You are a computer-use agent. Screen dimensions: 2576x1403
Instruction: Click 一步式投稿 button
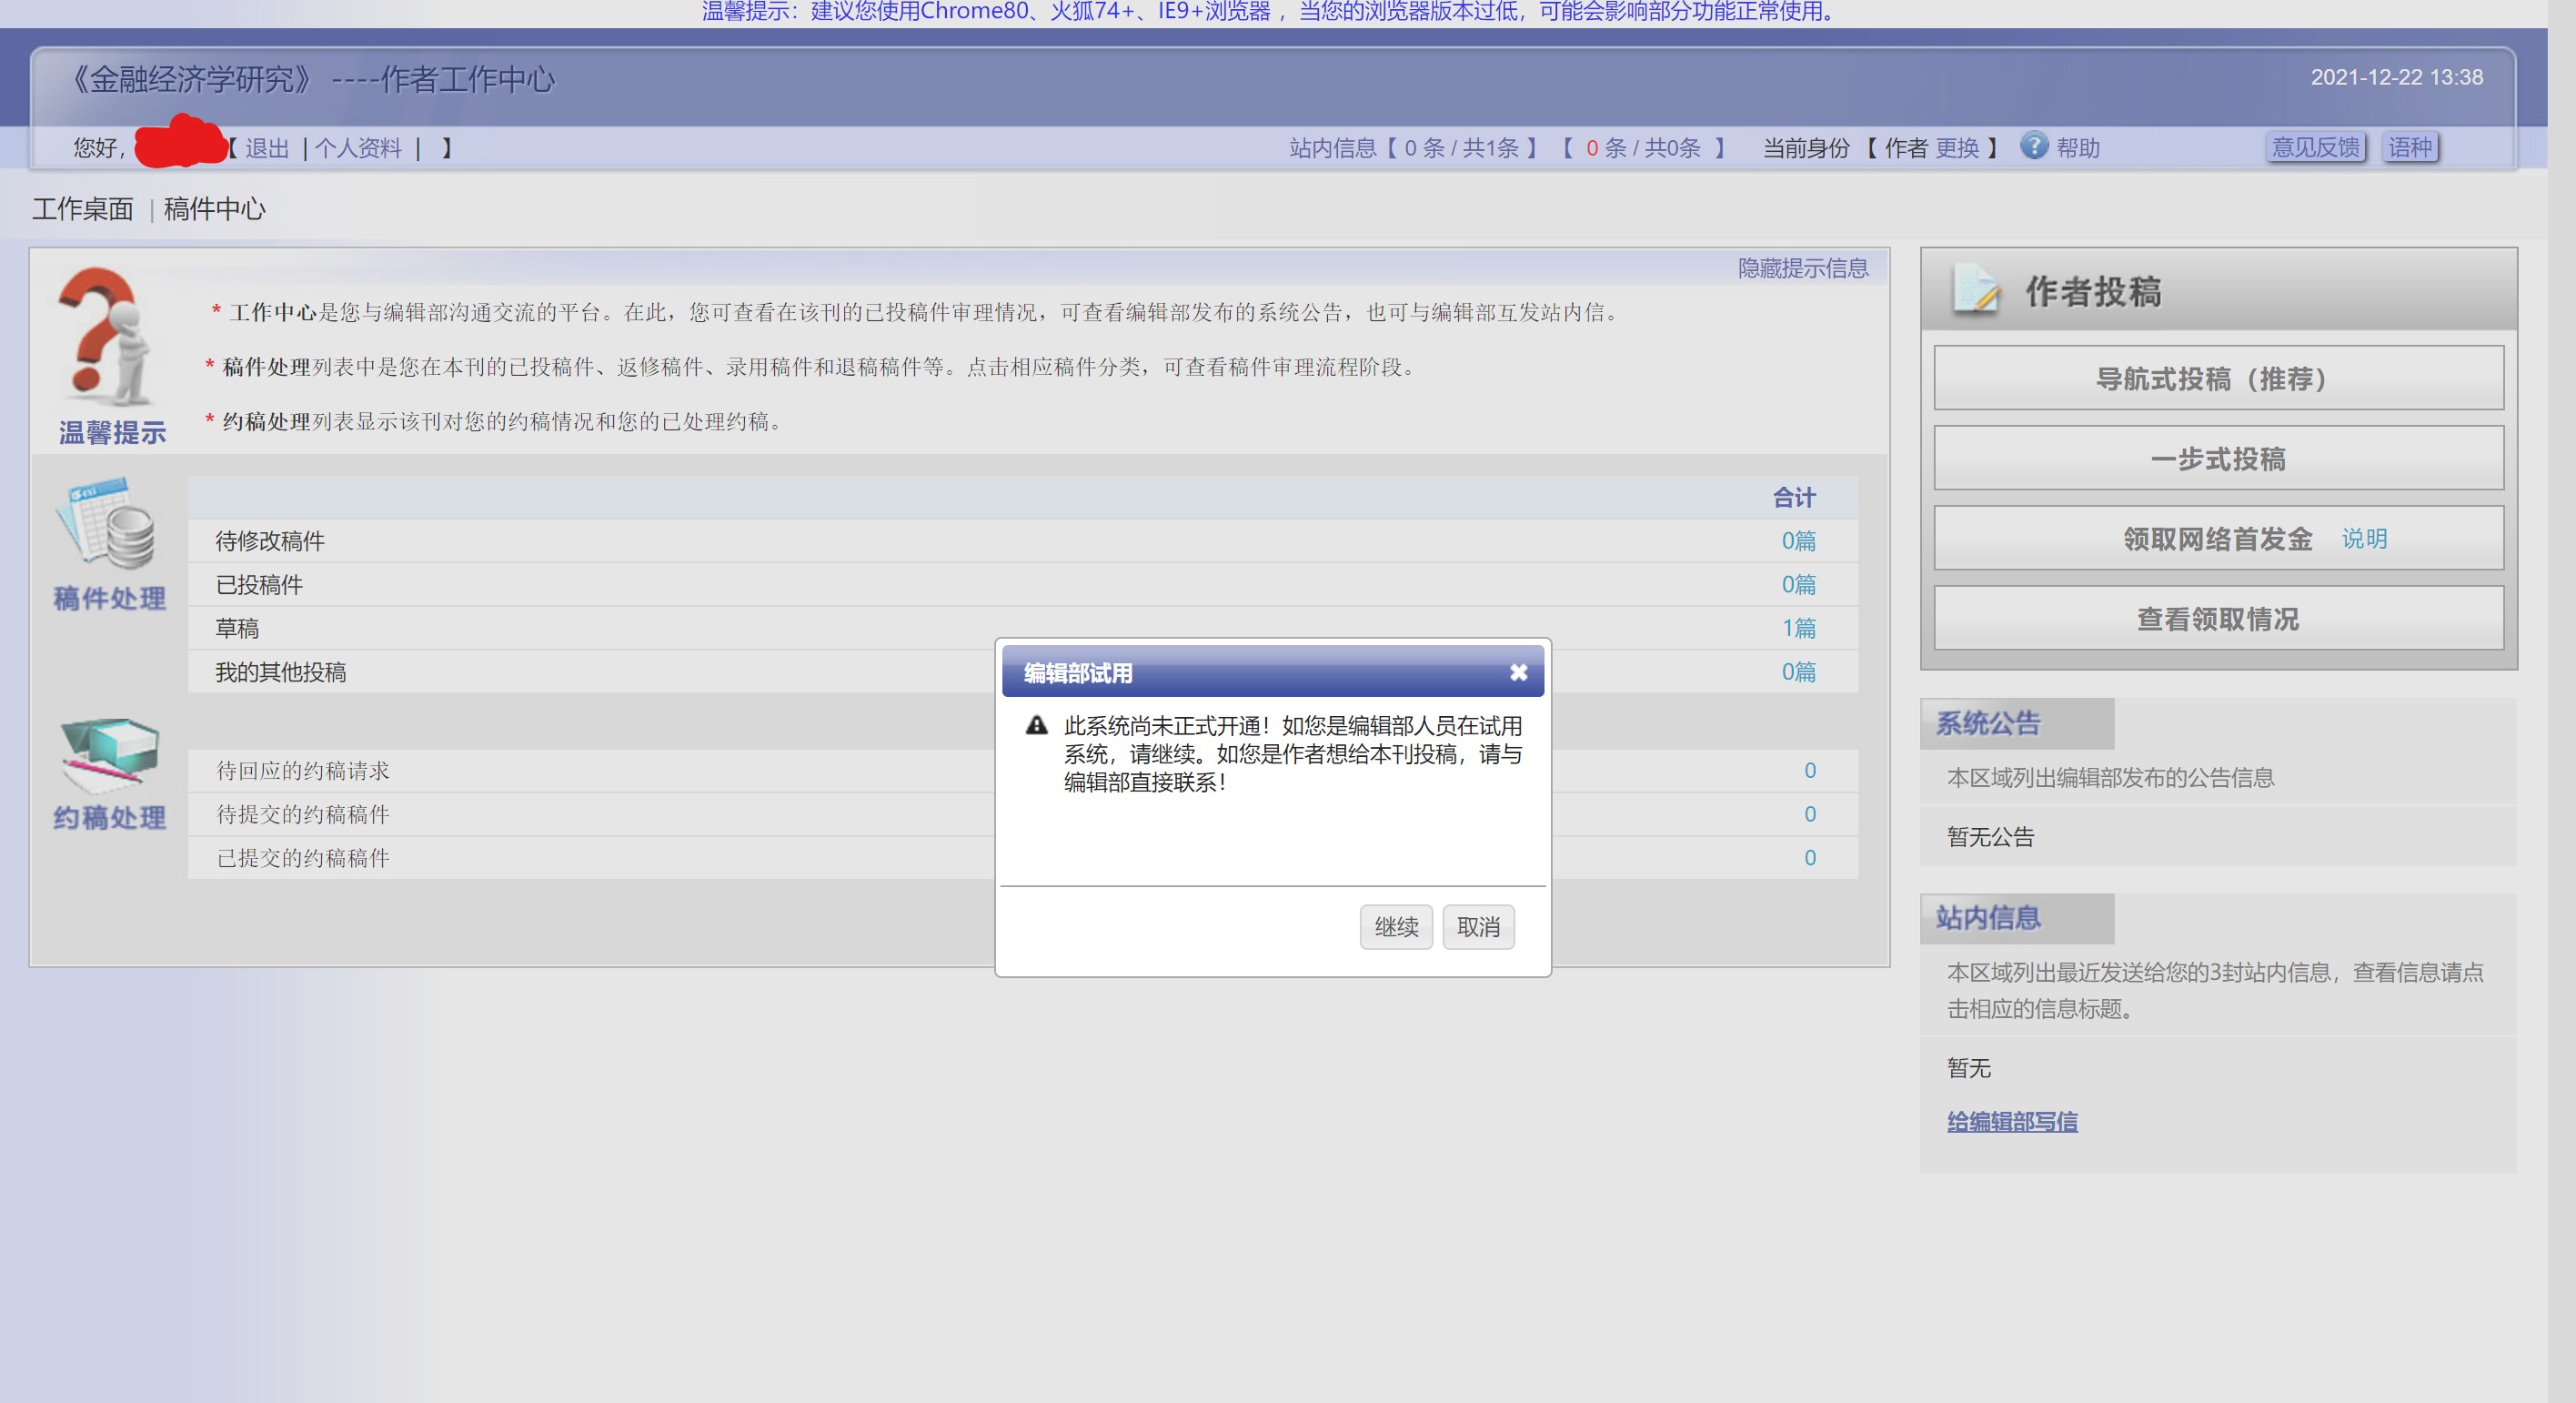pos(2218,459)
